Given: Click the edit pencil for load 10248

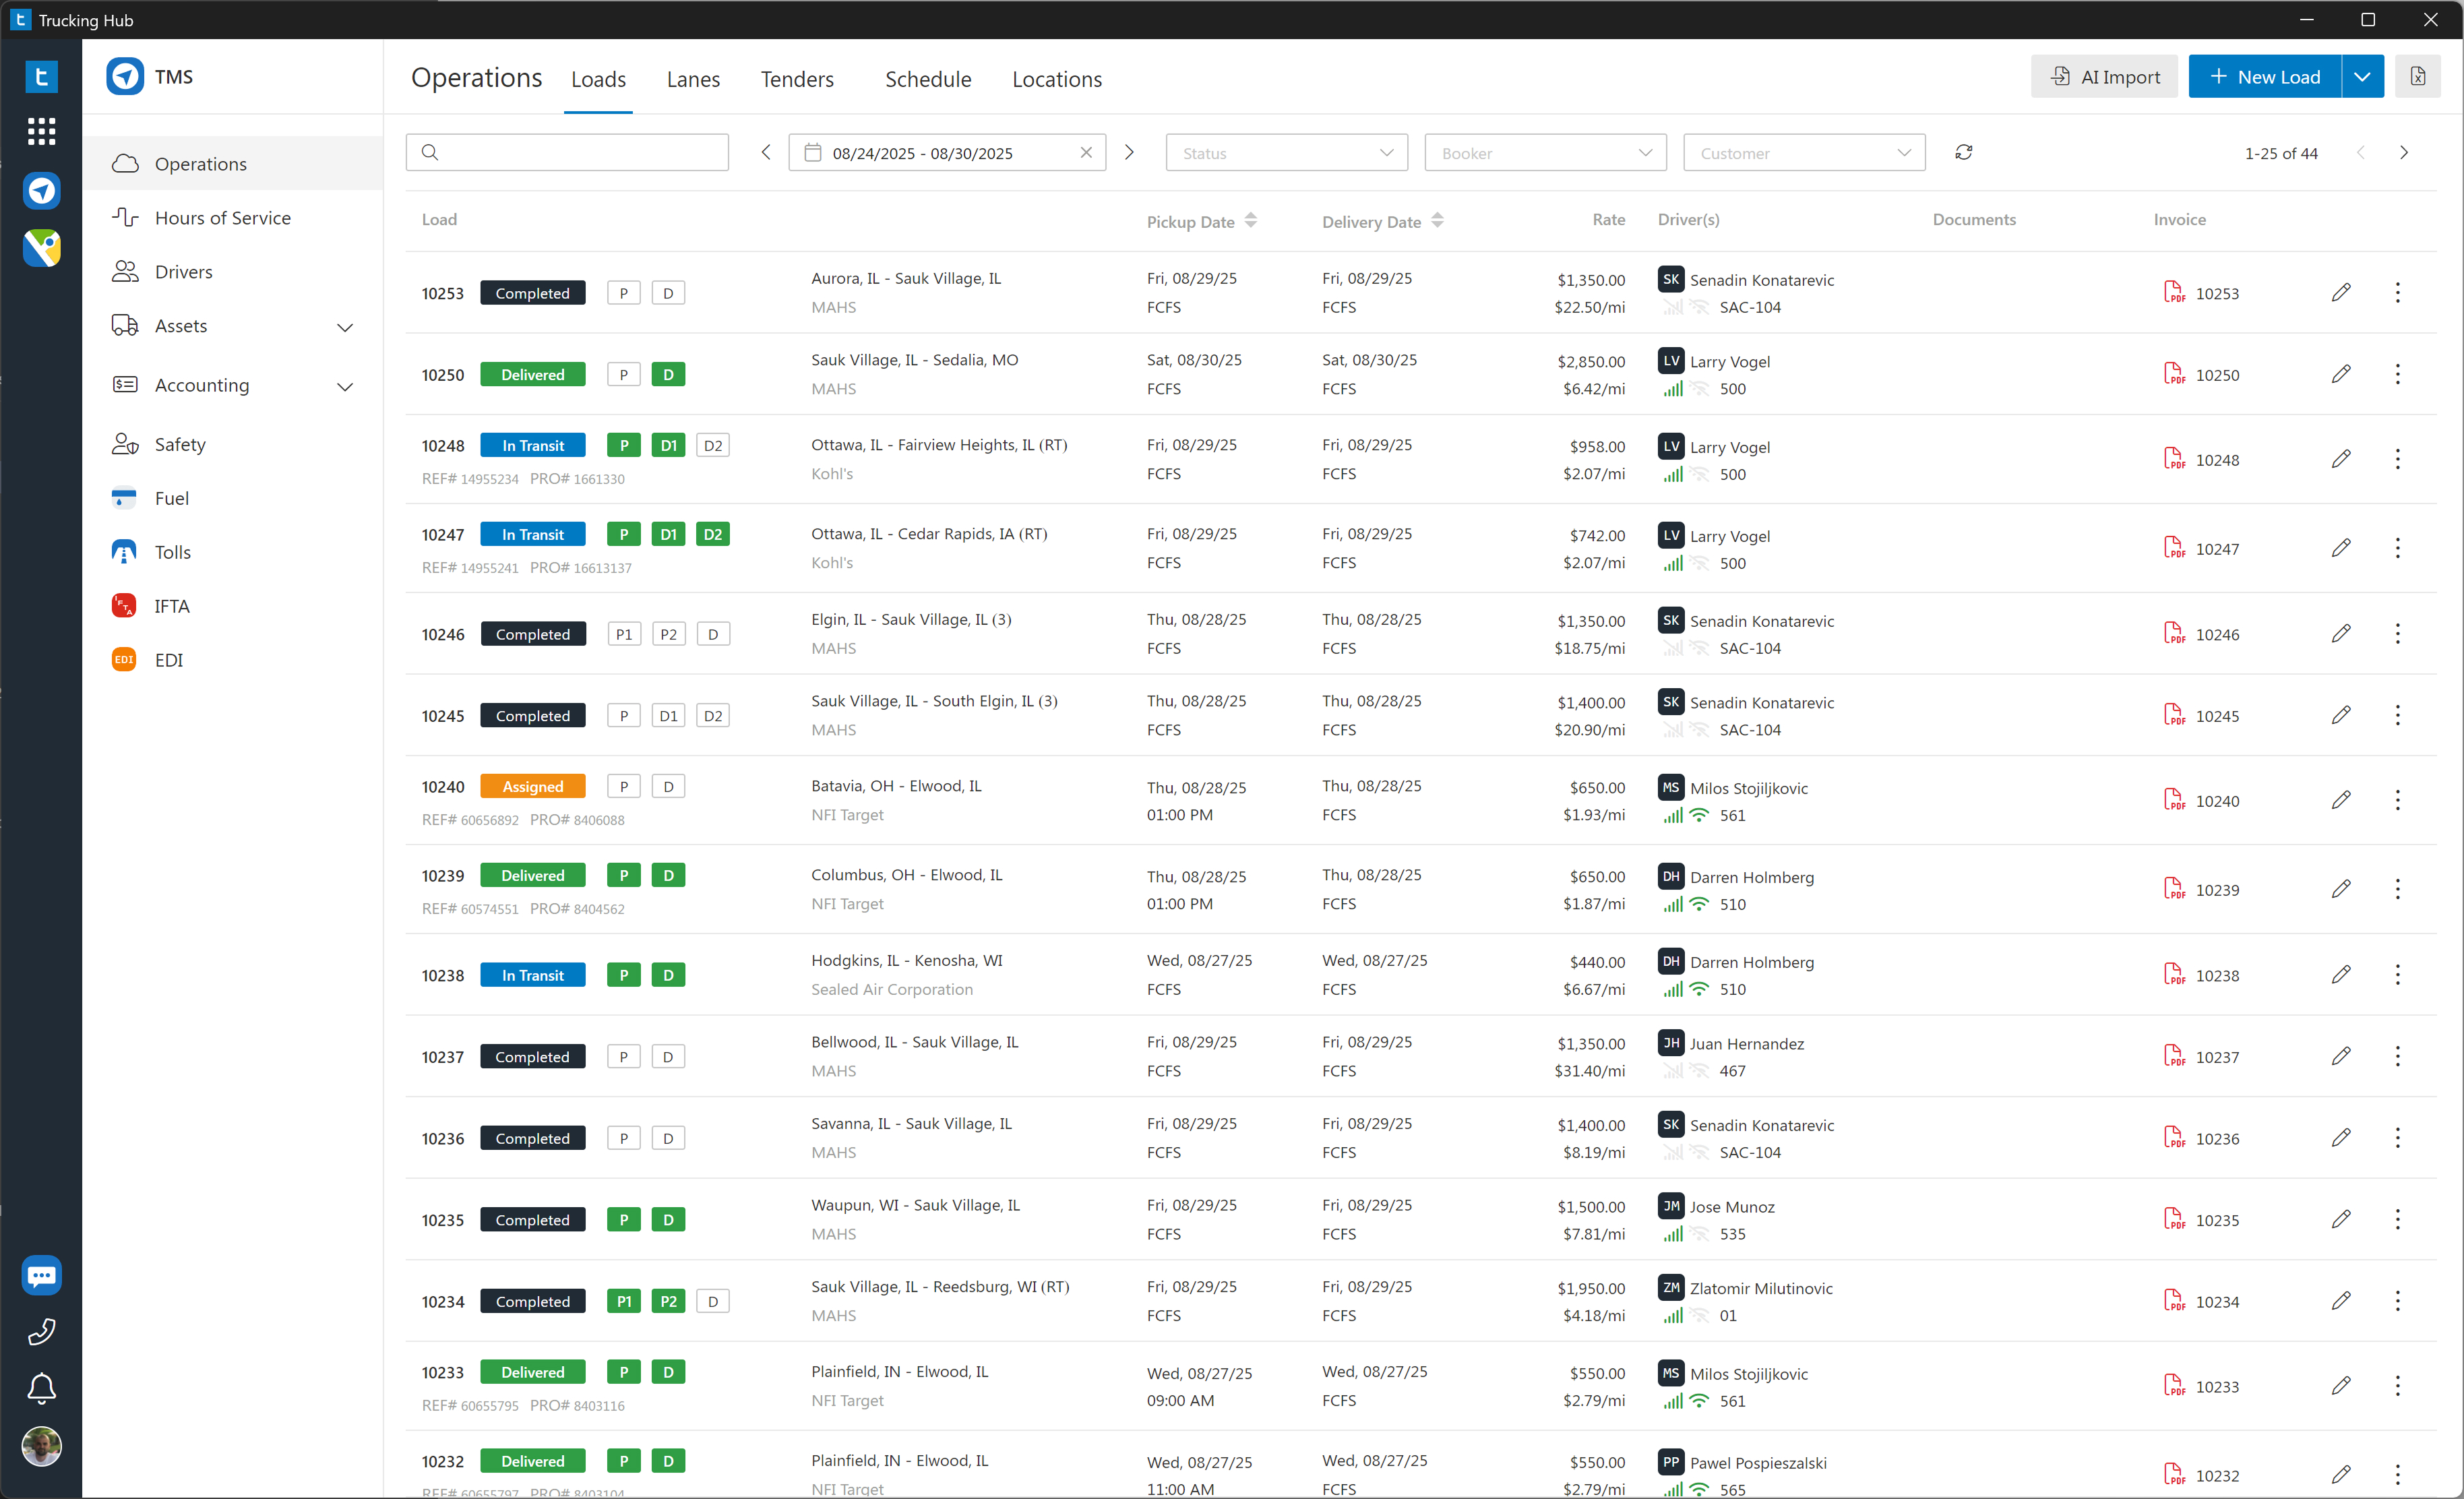Looking at the screenshot, I should click(x=2341, y=459).
